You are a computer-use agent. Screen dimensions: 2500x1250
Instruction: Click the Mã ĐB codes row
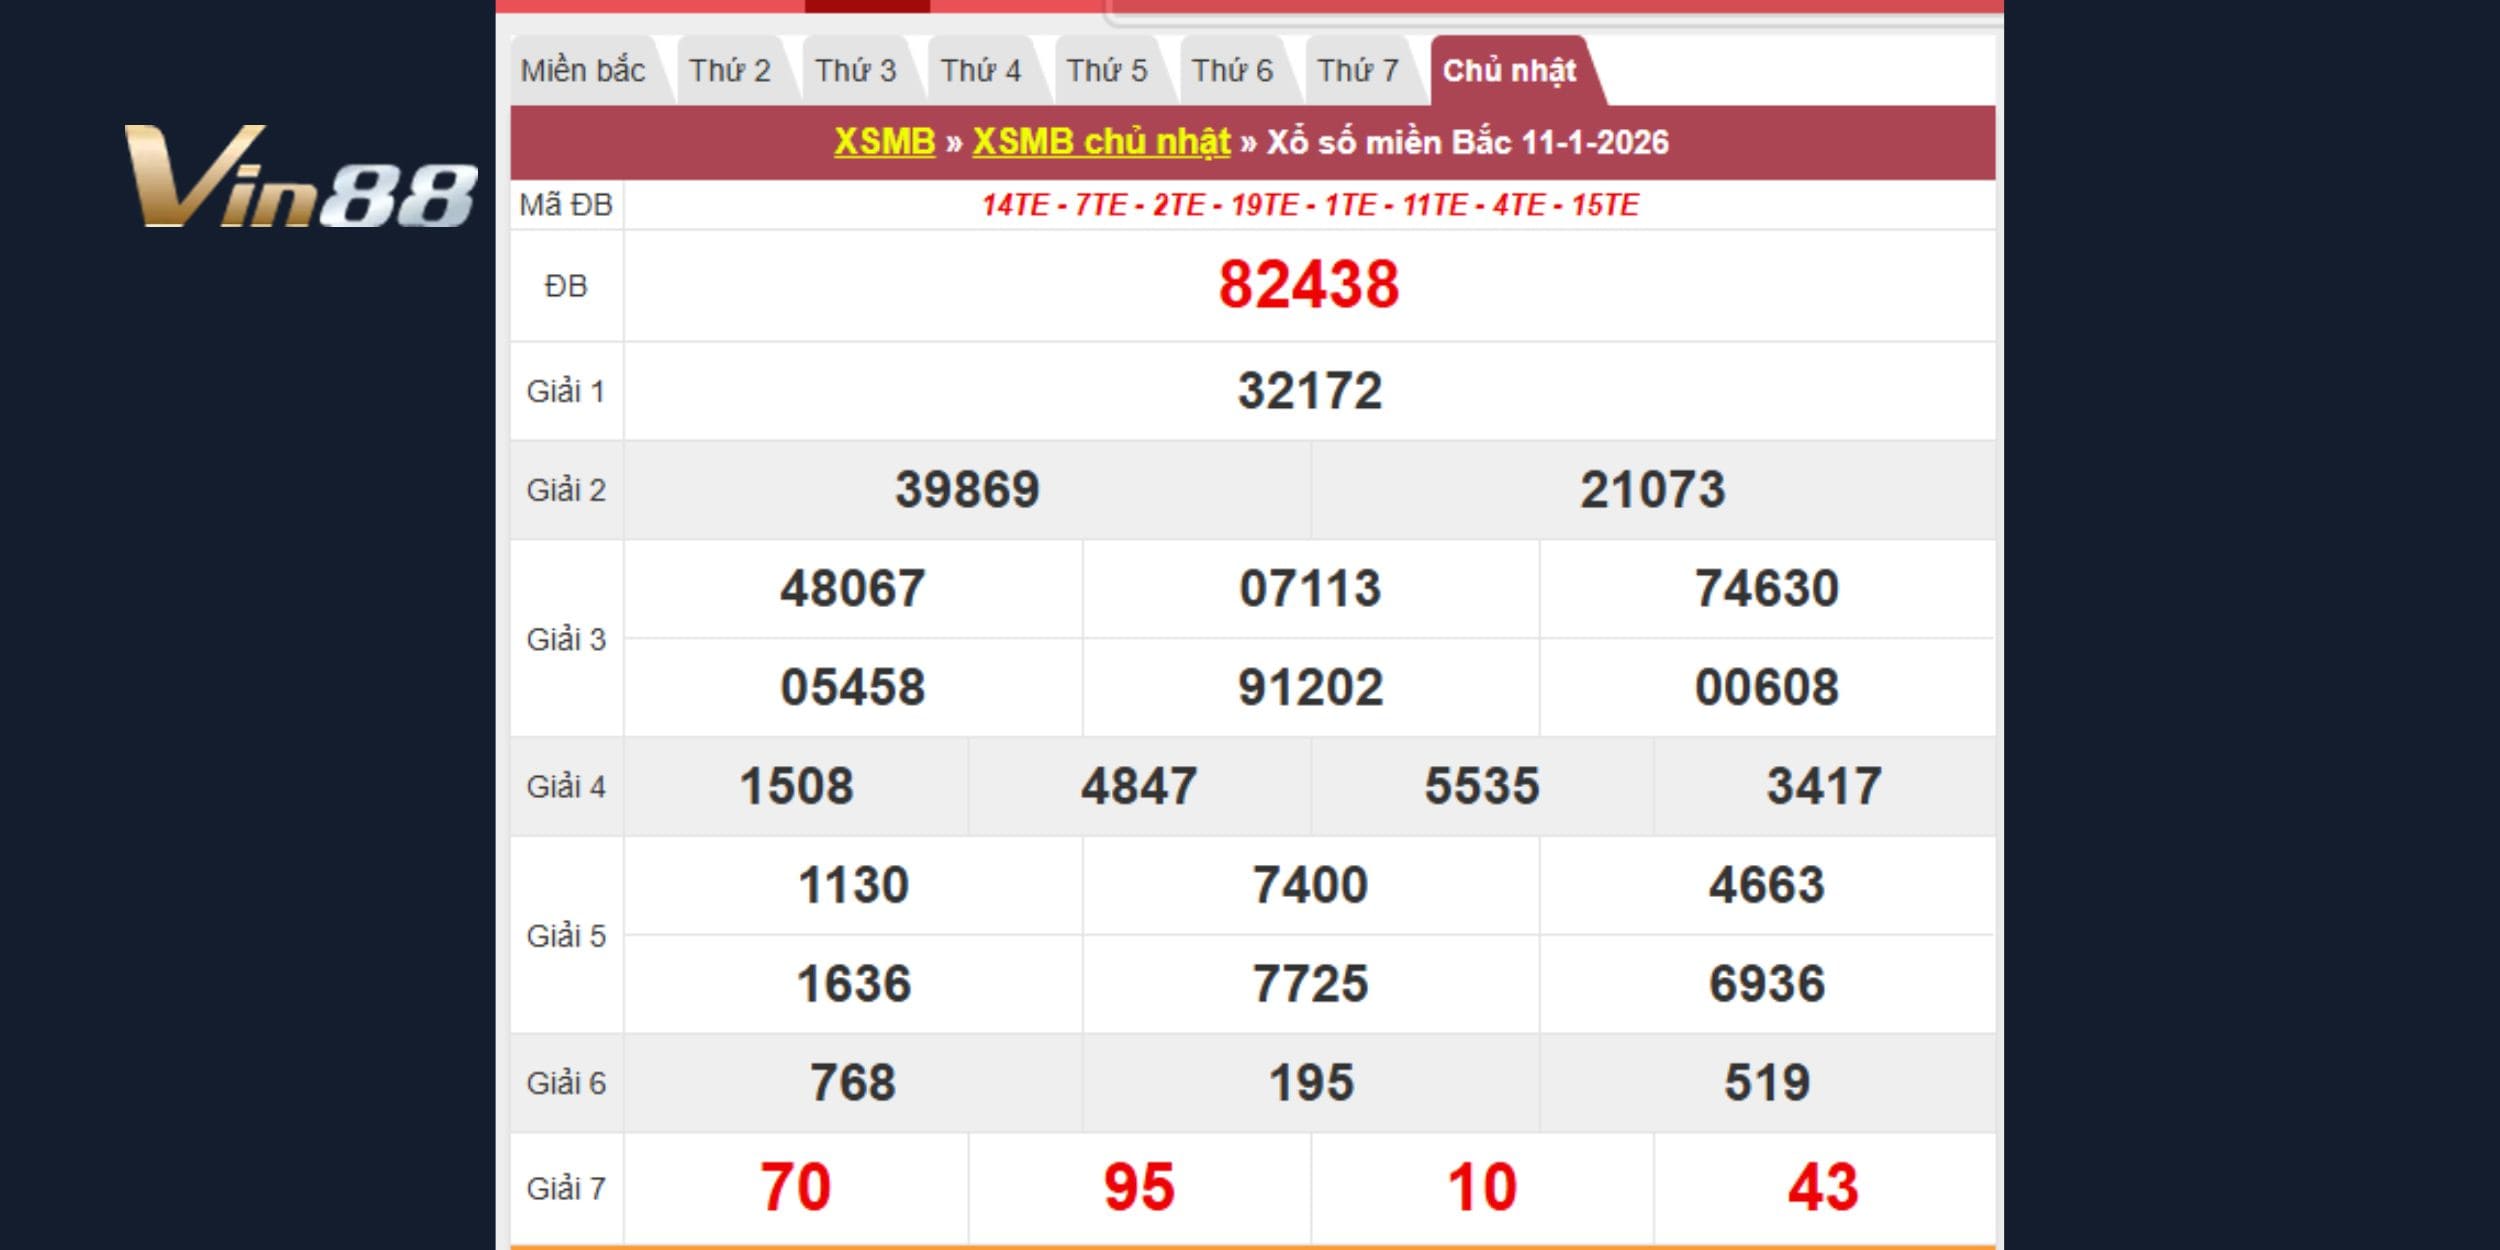(x=1309, y=205)
